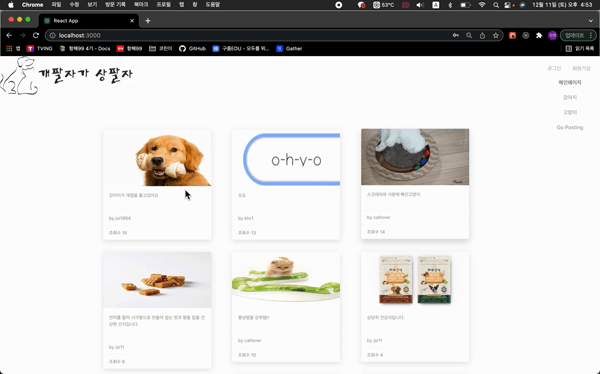Open the Chrome menu in menu bar
The image size is (600, 374).
33,5
